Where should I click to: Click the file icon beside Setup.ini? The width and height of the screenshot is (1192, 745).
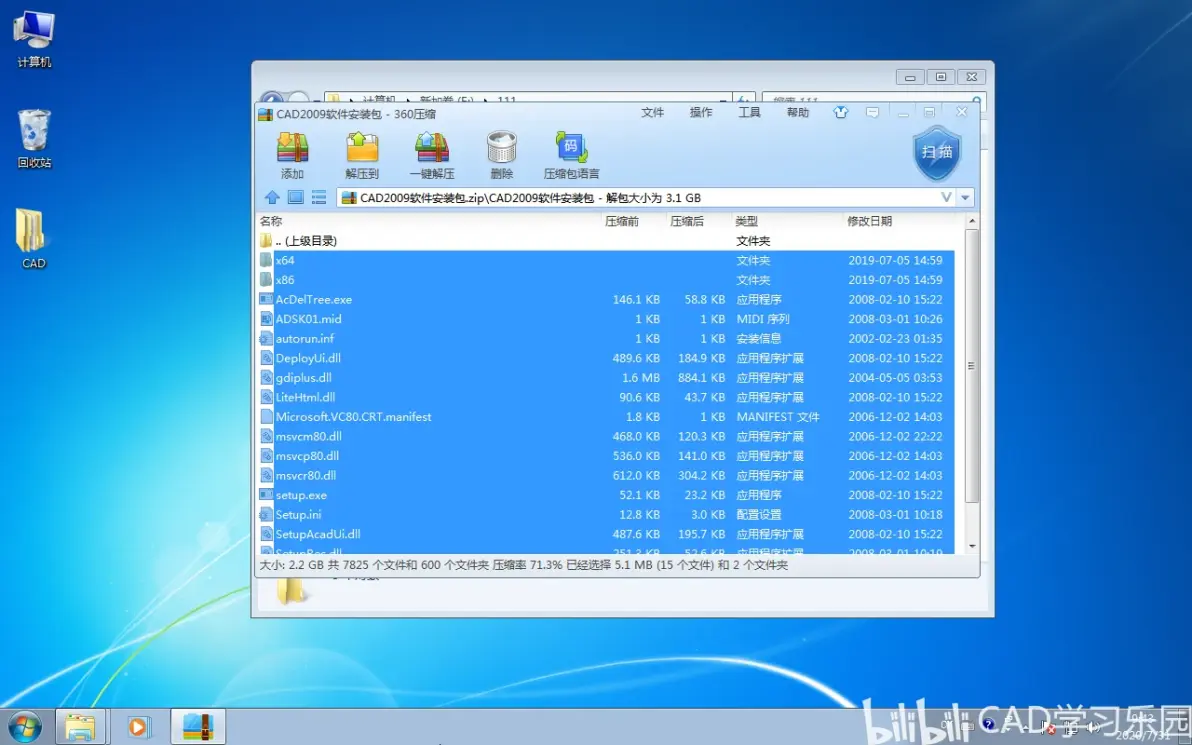tap(265, 515)
